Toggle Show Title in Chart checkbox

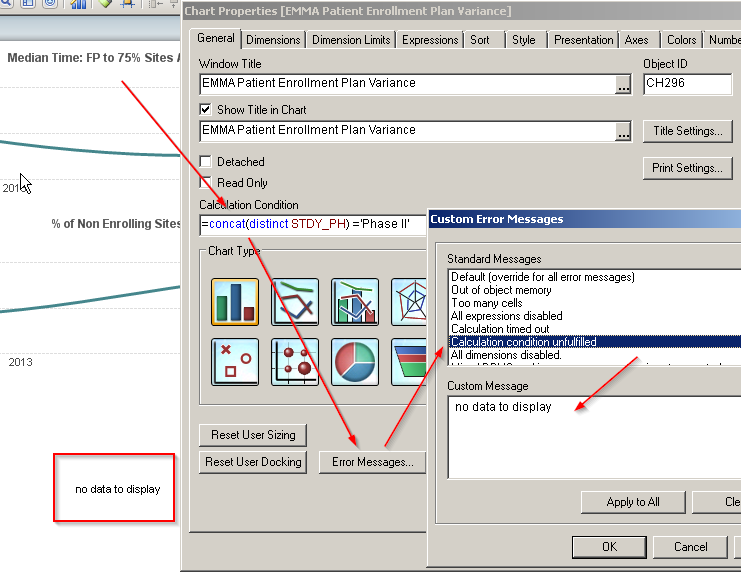205,110
